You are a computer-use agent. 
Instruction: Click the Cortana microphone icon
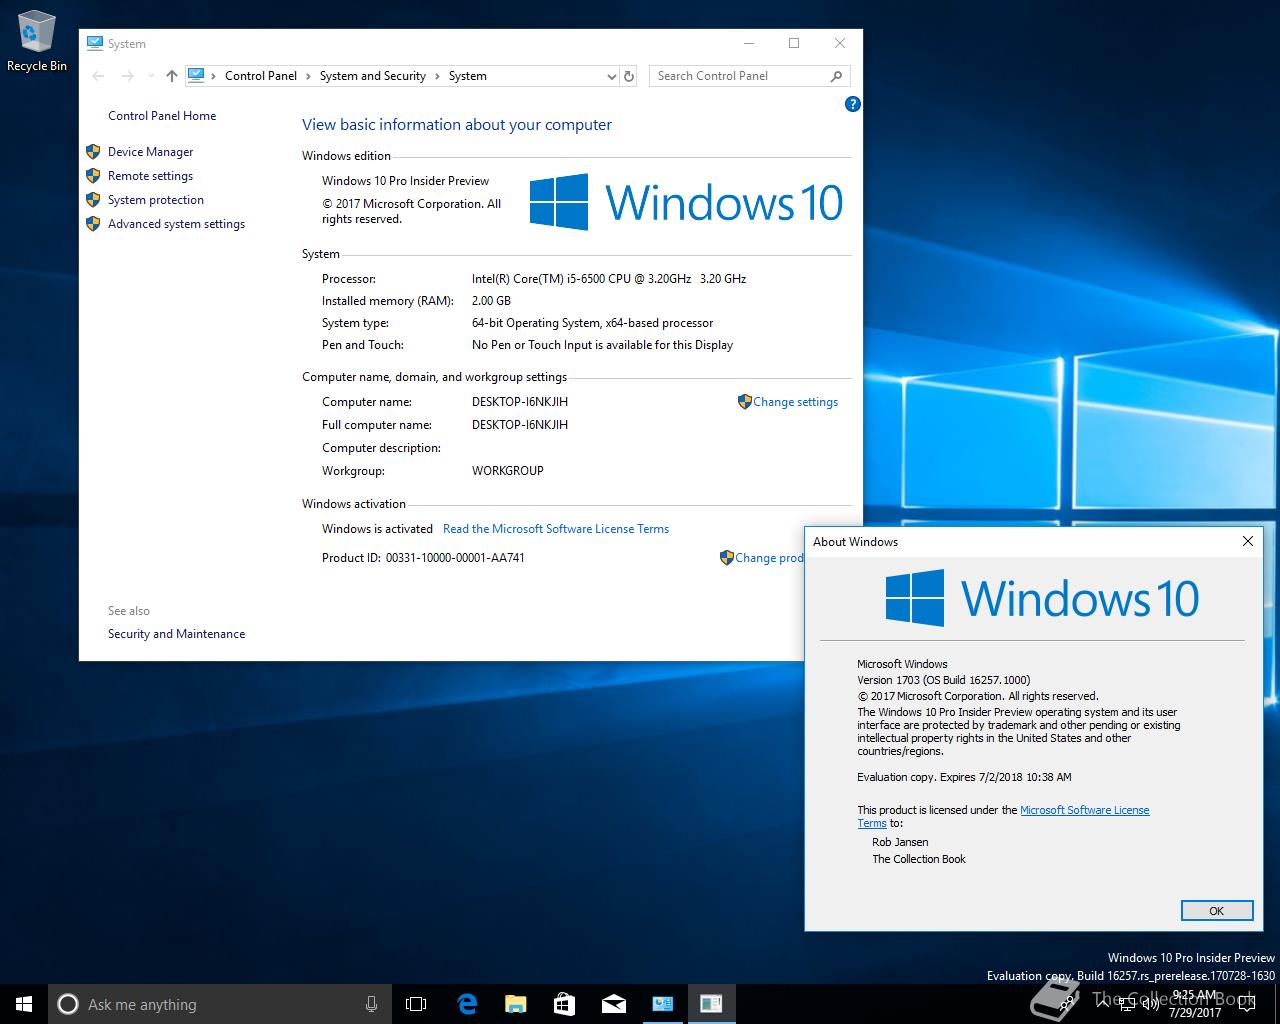tap(371, 1004)
